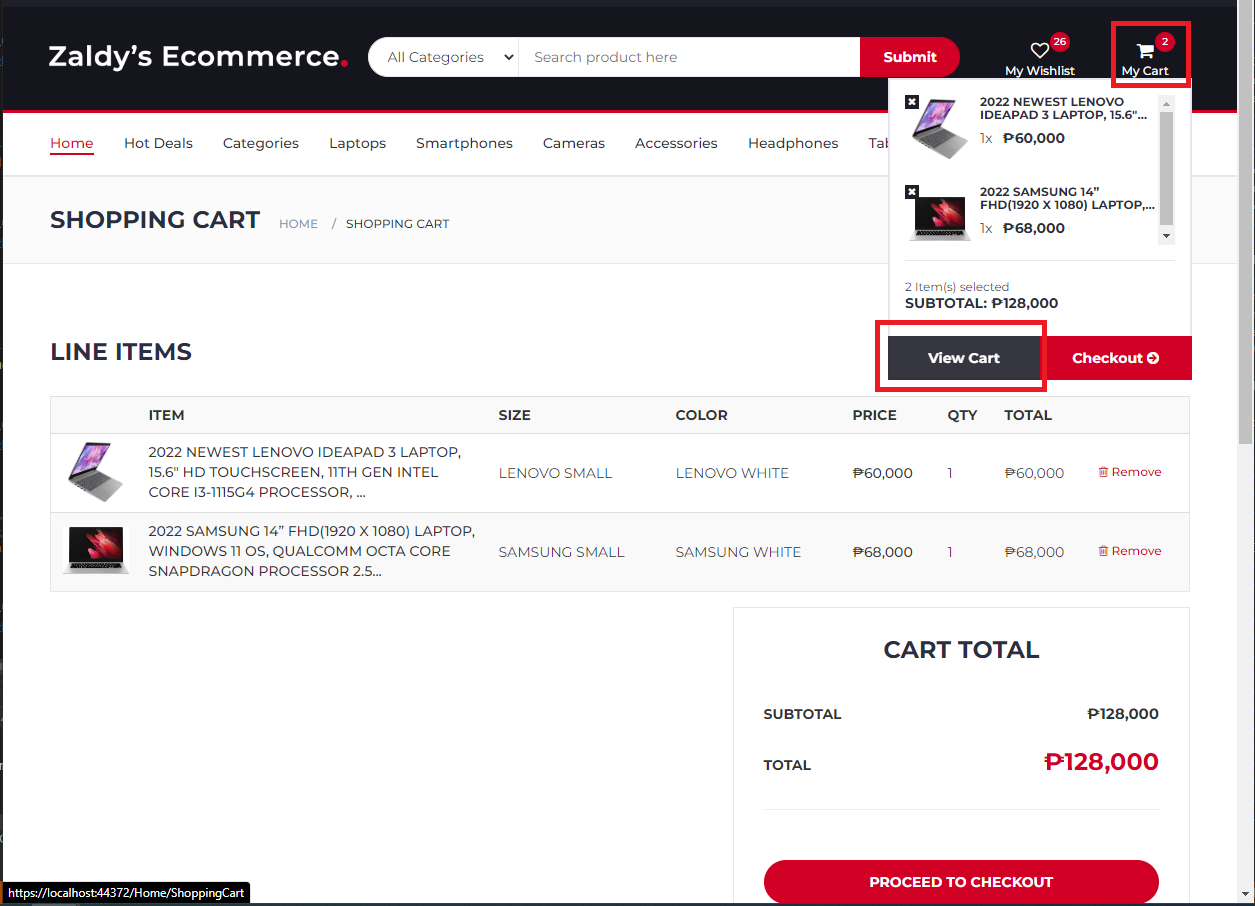Click Remove on the Samsung laptop row
This screenshot has height=906, width=1255.
1137,550
